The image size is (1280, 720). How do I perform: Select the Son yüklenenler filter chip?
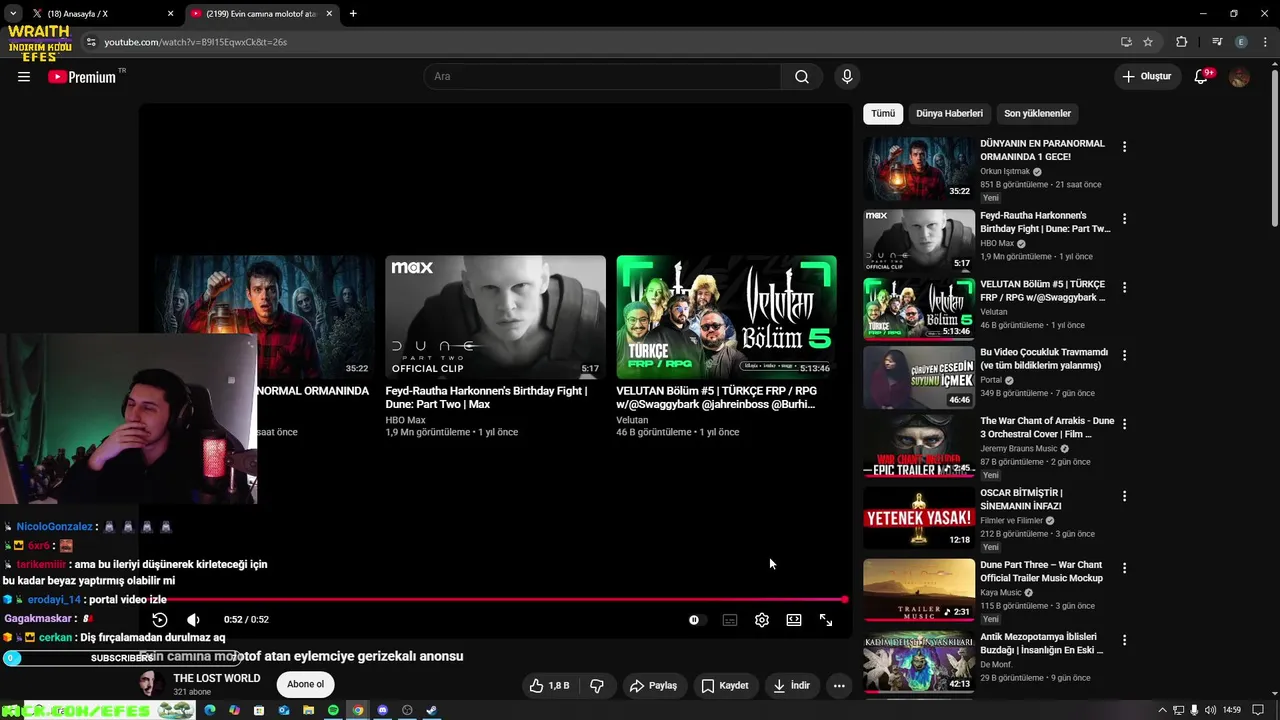point(1037,113)
